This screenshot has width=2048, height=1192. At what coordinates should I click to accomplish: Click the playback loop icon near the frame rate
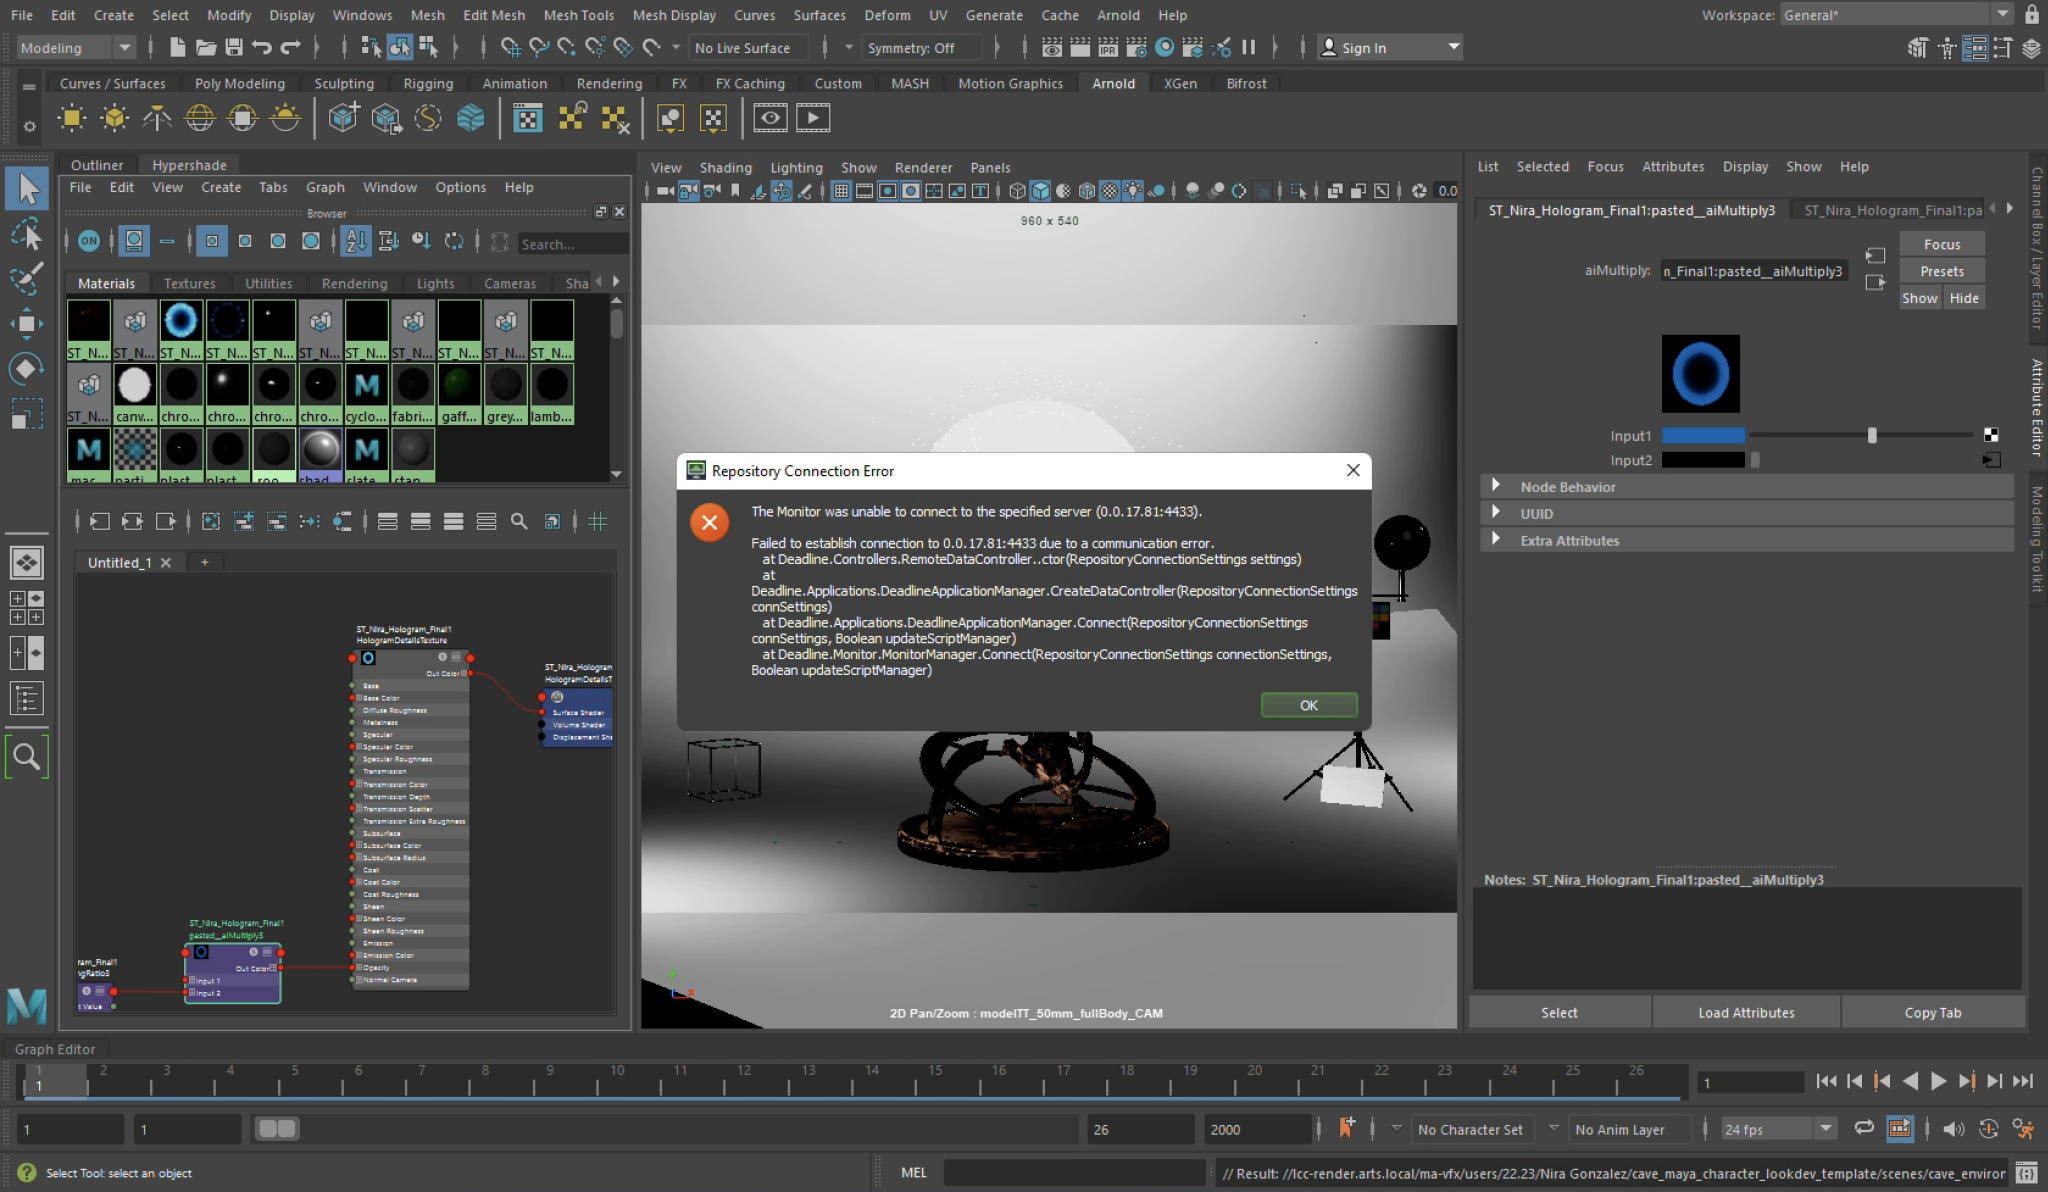(x=1862, y=1128)
